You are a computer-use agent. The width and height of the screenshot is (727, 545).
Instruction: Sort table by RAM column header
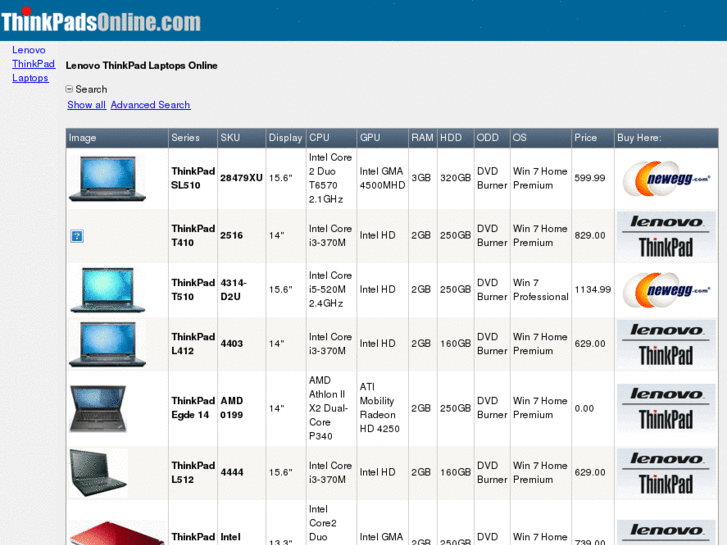tap(422, 138)
